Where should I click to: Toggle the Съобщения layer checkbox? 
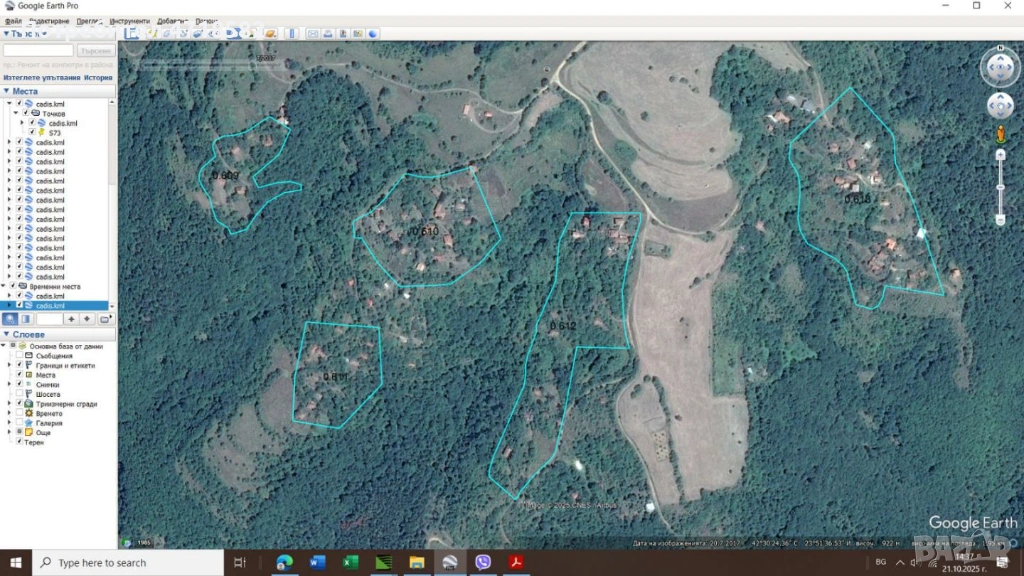point(19,356)
